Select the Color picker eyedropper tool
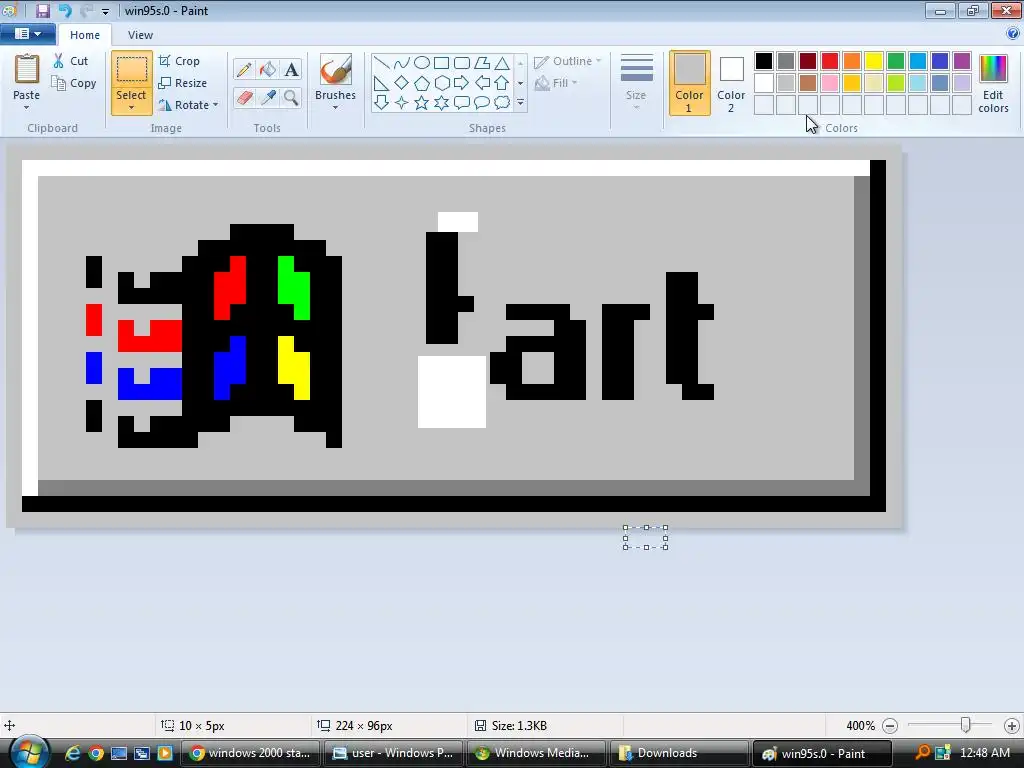Viewport: 1024px width, 768px height. point(268,97)
